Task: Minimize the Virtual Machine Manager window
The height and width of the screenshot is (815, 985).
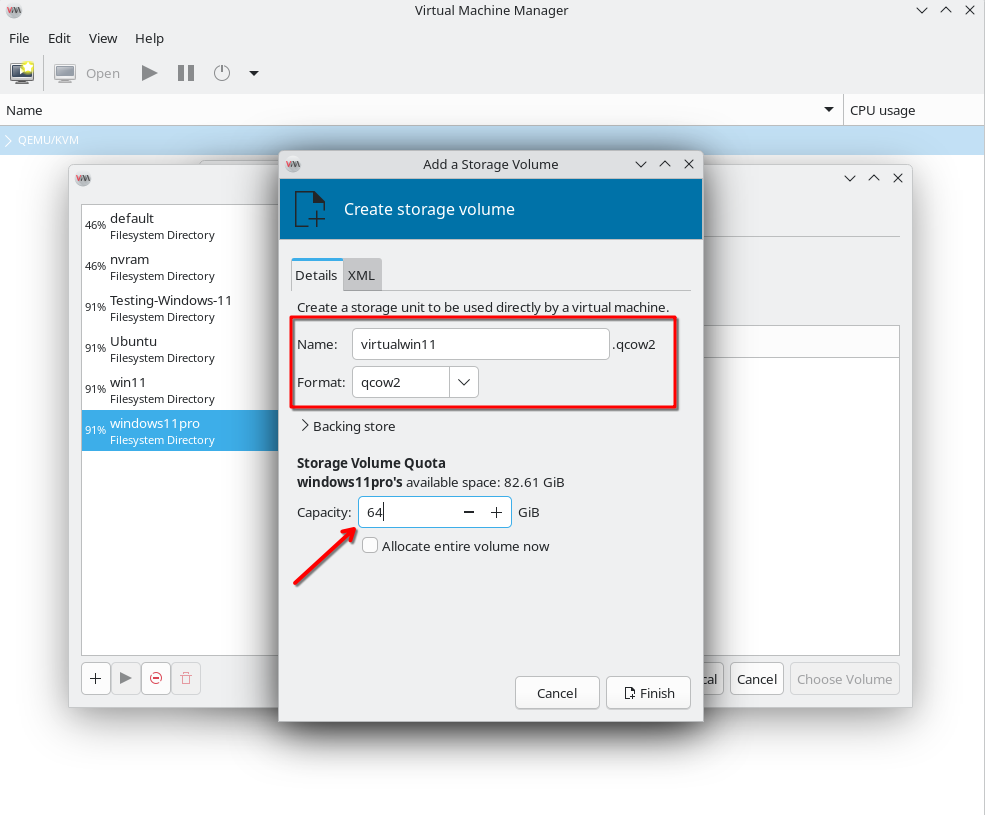Action: click(922, 10)
